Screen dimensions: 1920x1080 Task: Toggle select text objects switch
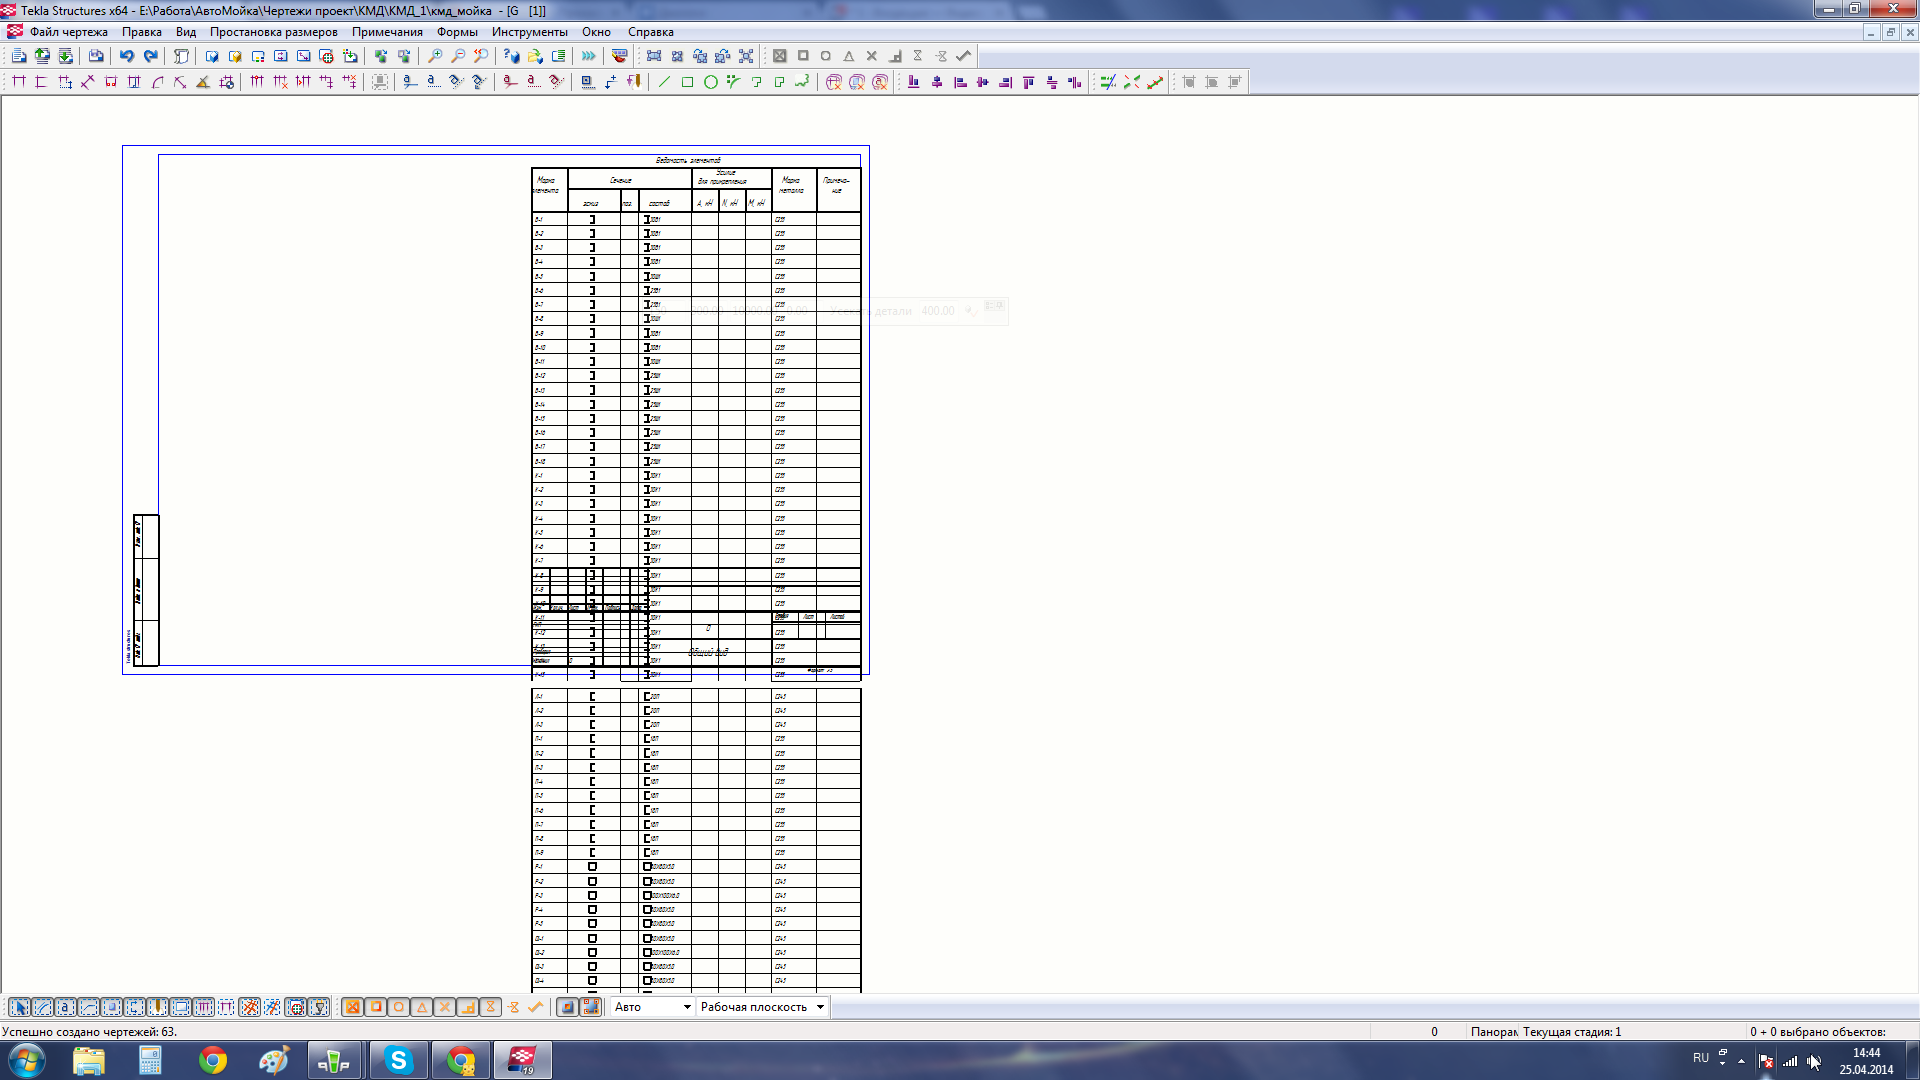coord(65,1007)
